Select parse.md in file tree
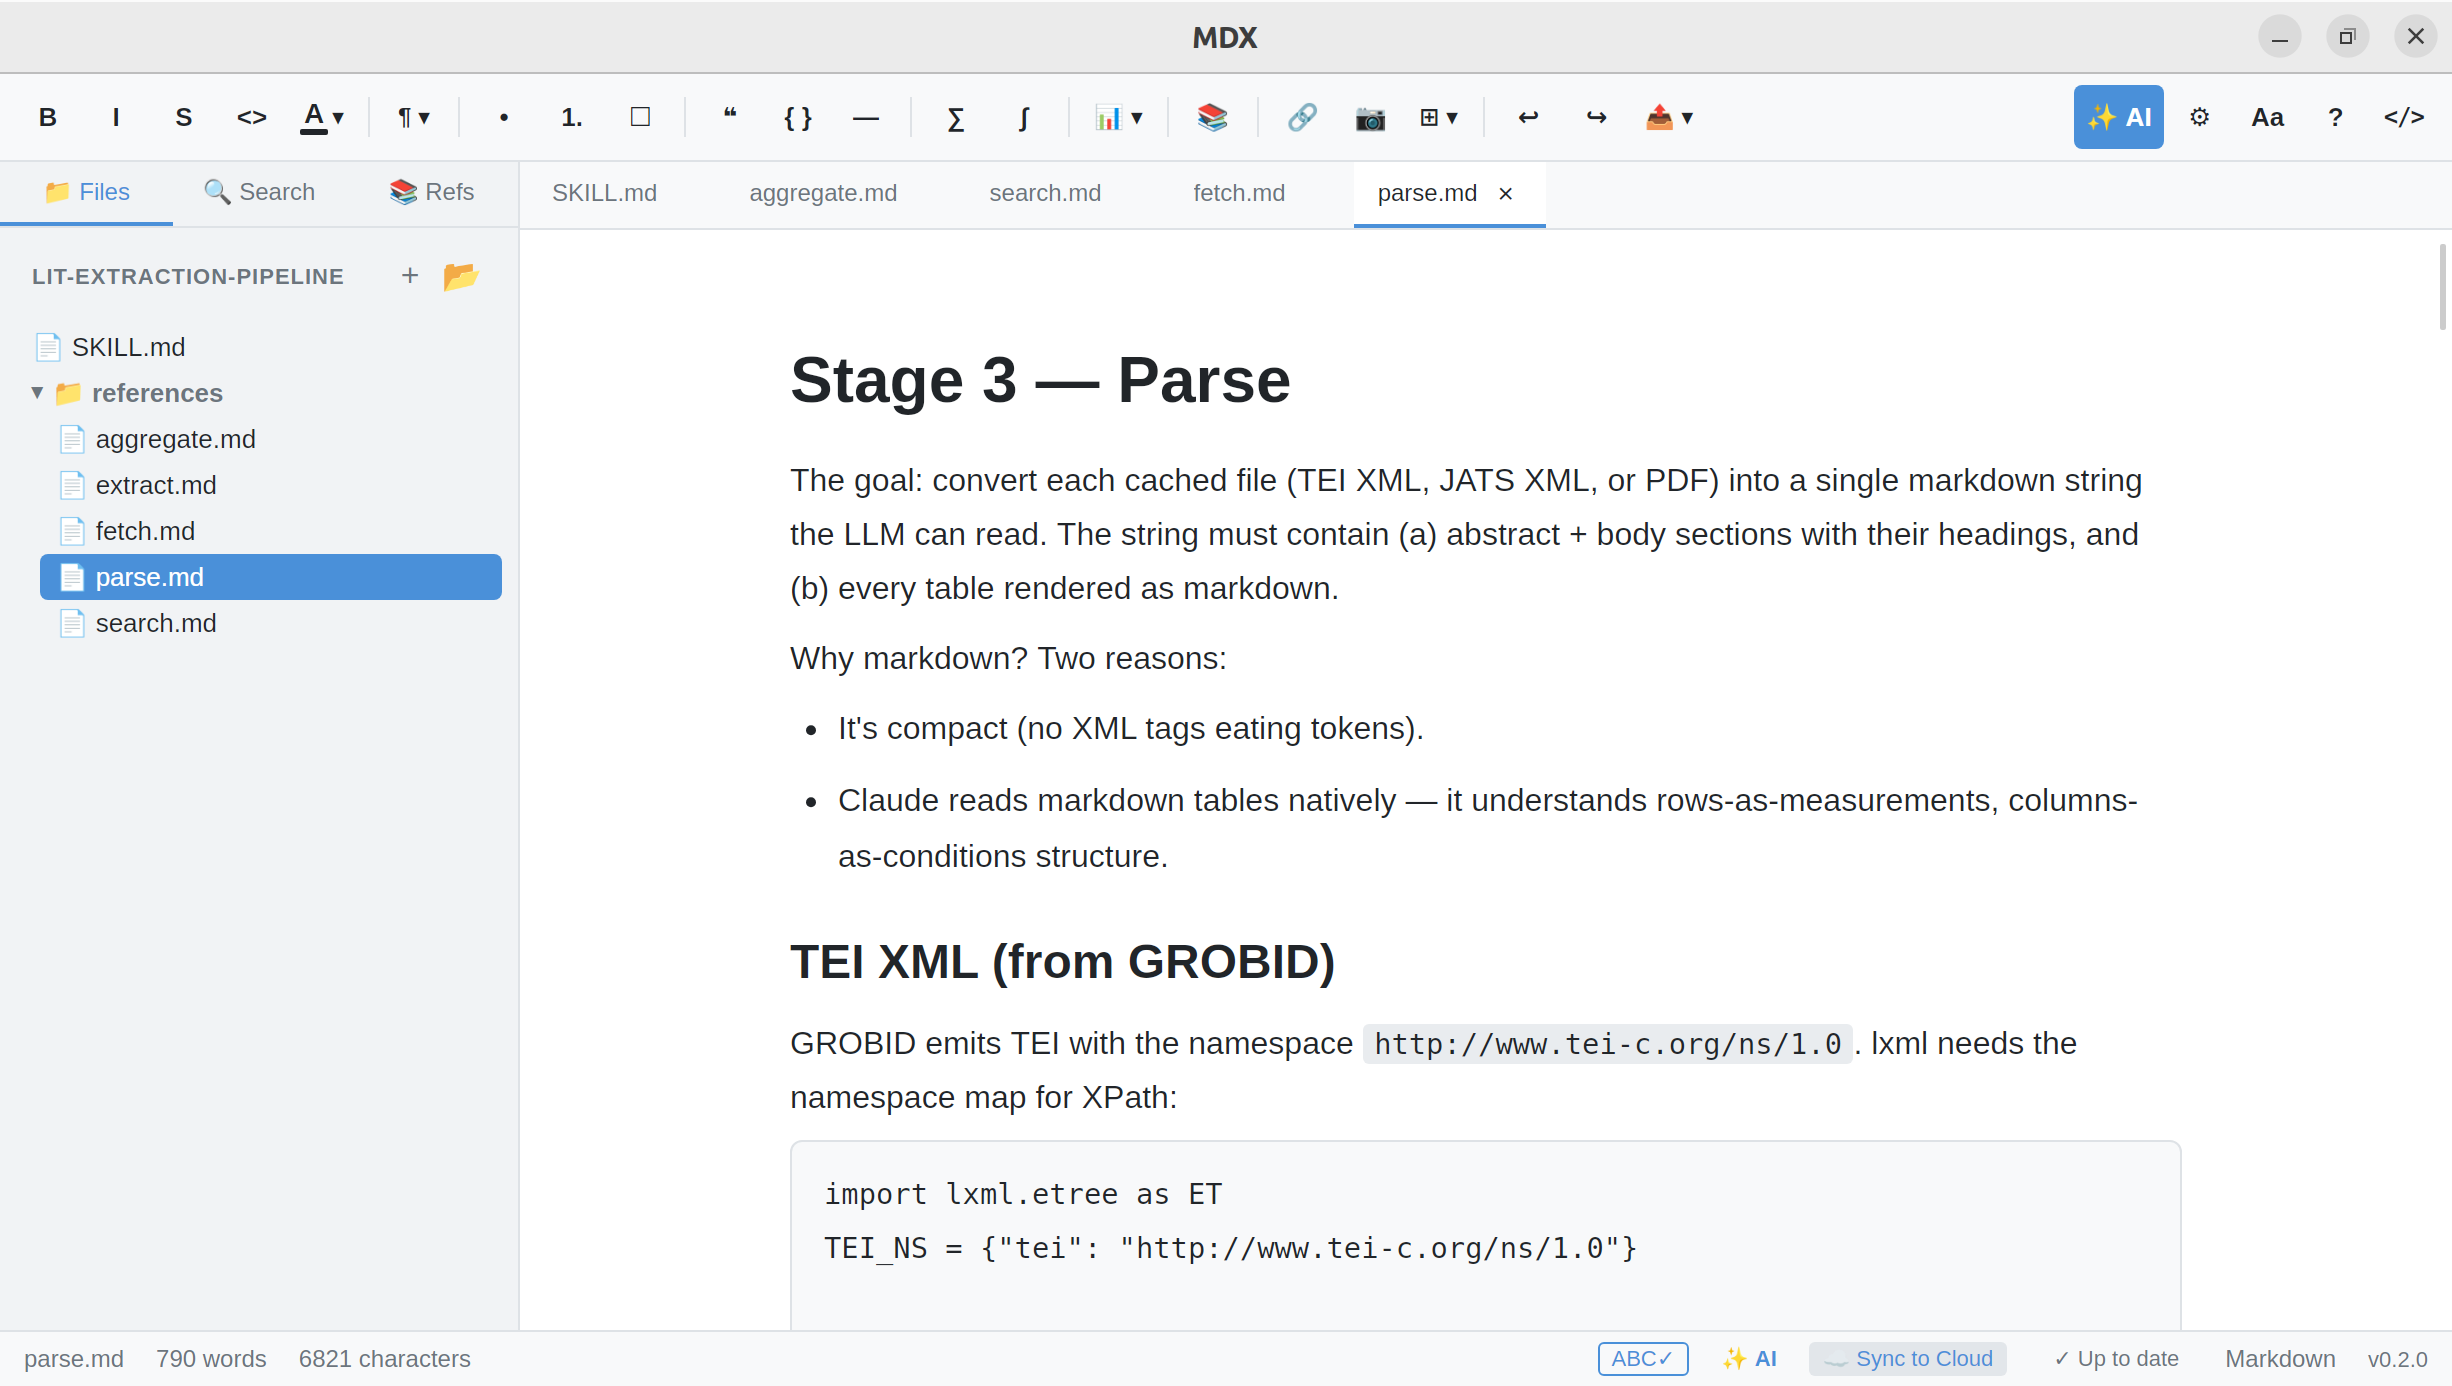This screenshot has width=2452, height=1386. [270, 577]
